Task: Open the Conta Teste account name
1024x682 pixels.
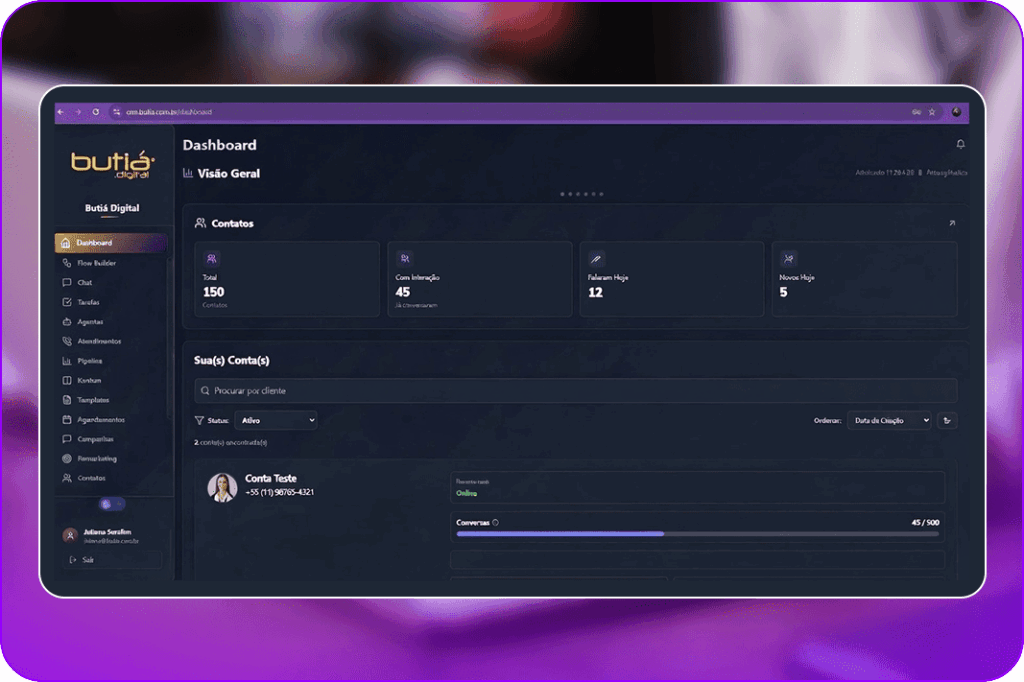Action: coord(271,479)
